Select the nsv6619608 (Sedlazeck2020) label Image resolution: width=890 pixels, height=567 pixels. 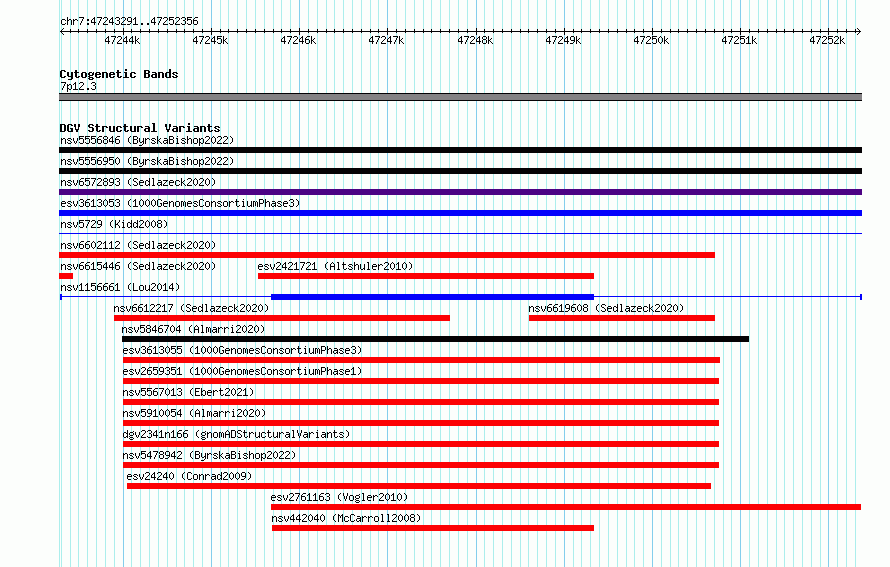tap(606, 308)
